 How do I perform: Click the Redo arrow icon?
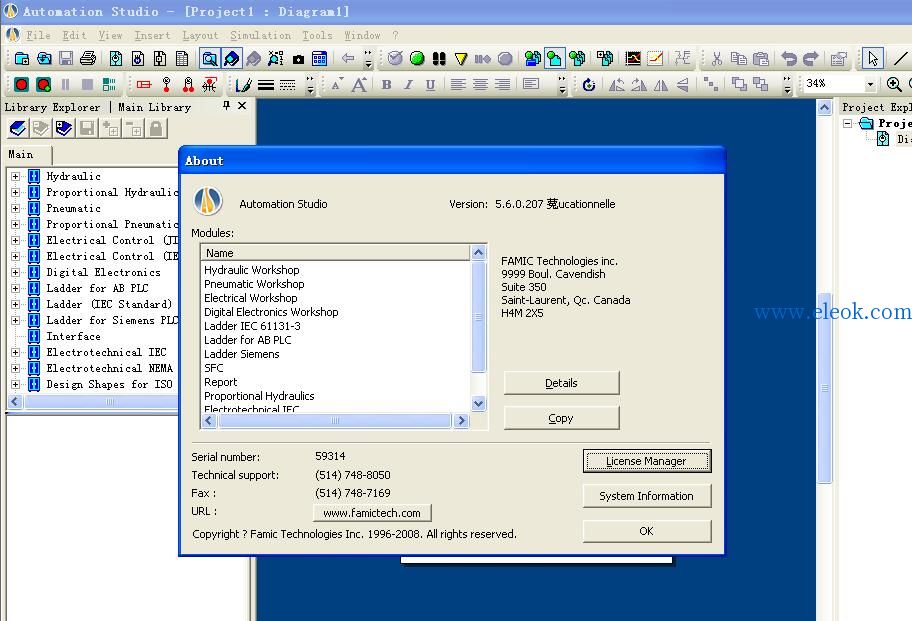click(x=810, y=58)
